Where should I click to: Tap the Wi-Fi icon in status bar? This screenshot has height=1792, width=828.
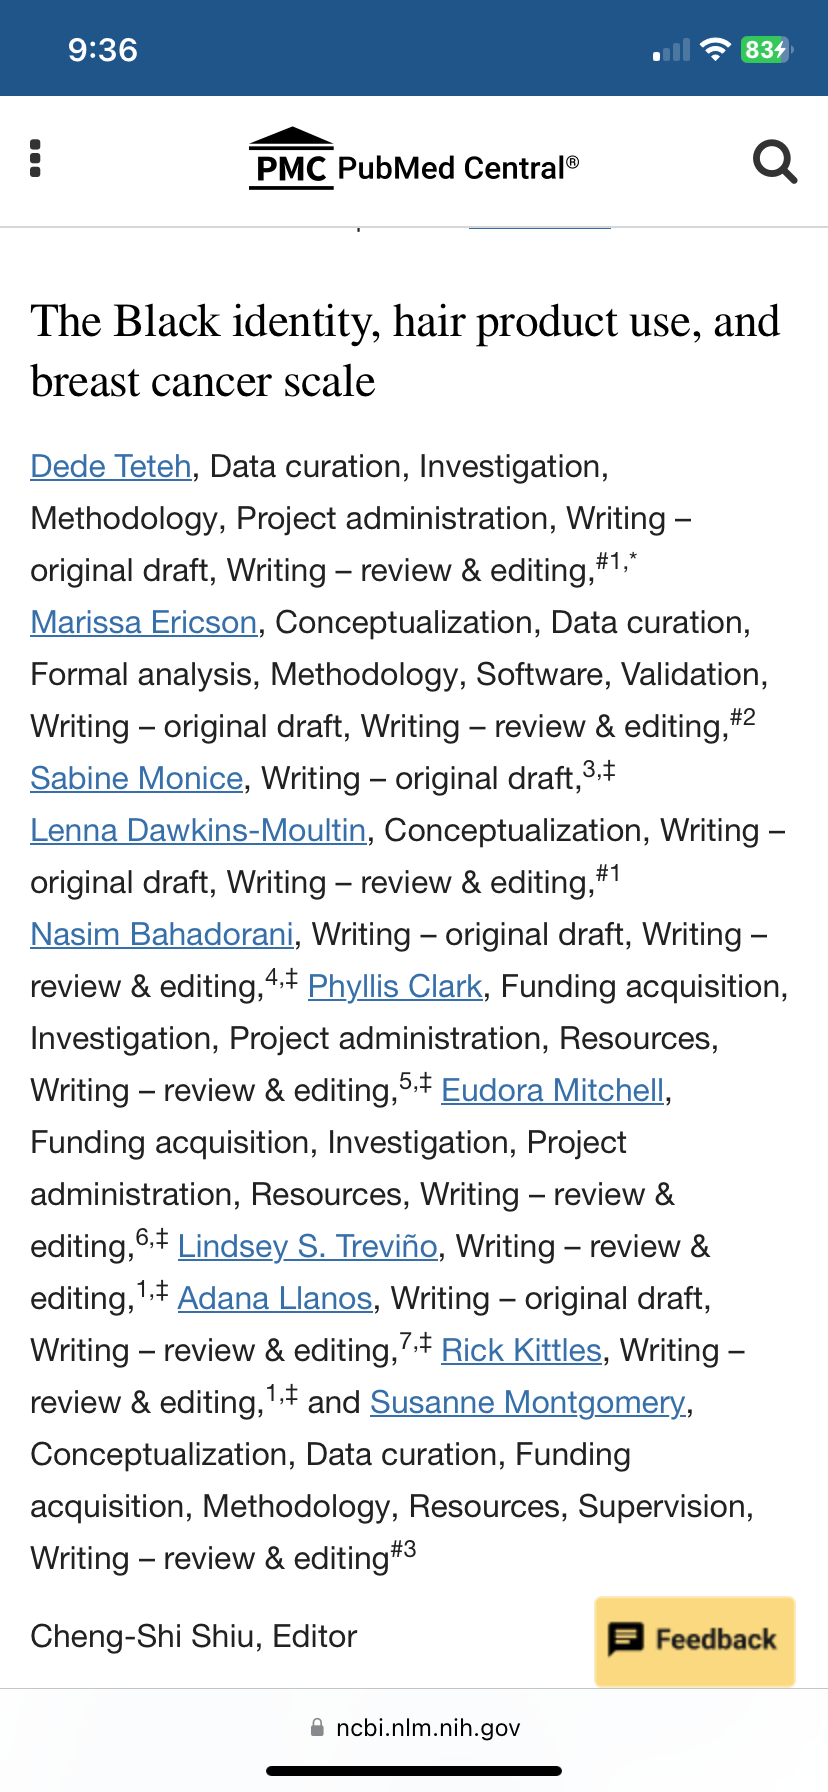pyautogui.click(x=715, y=47)
